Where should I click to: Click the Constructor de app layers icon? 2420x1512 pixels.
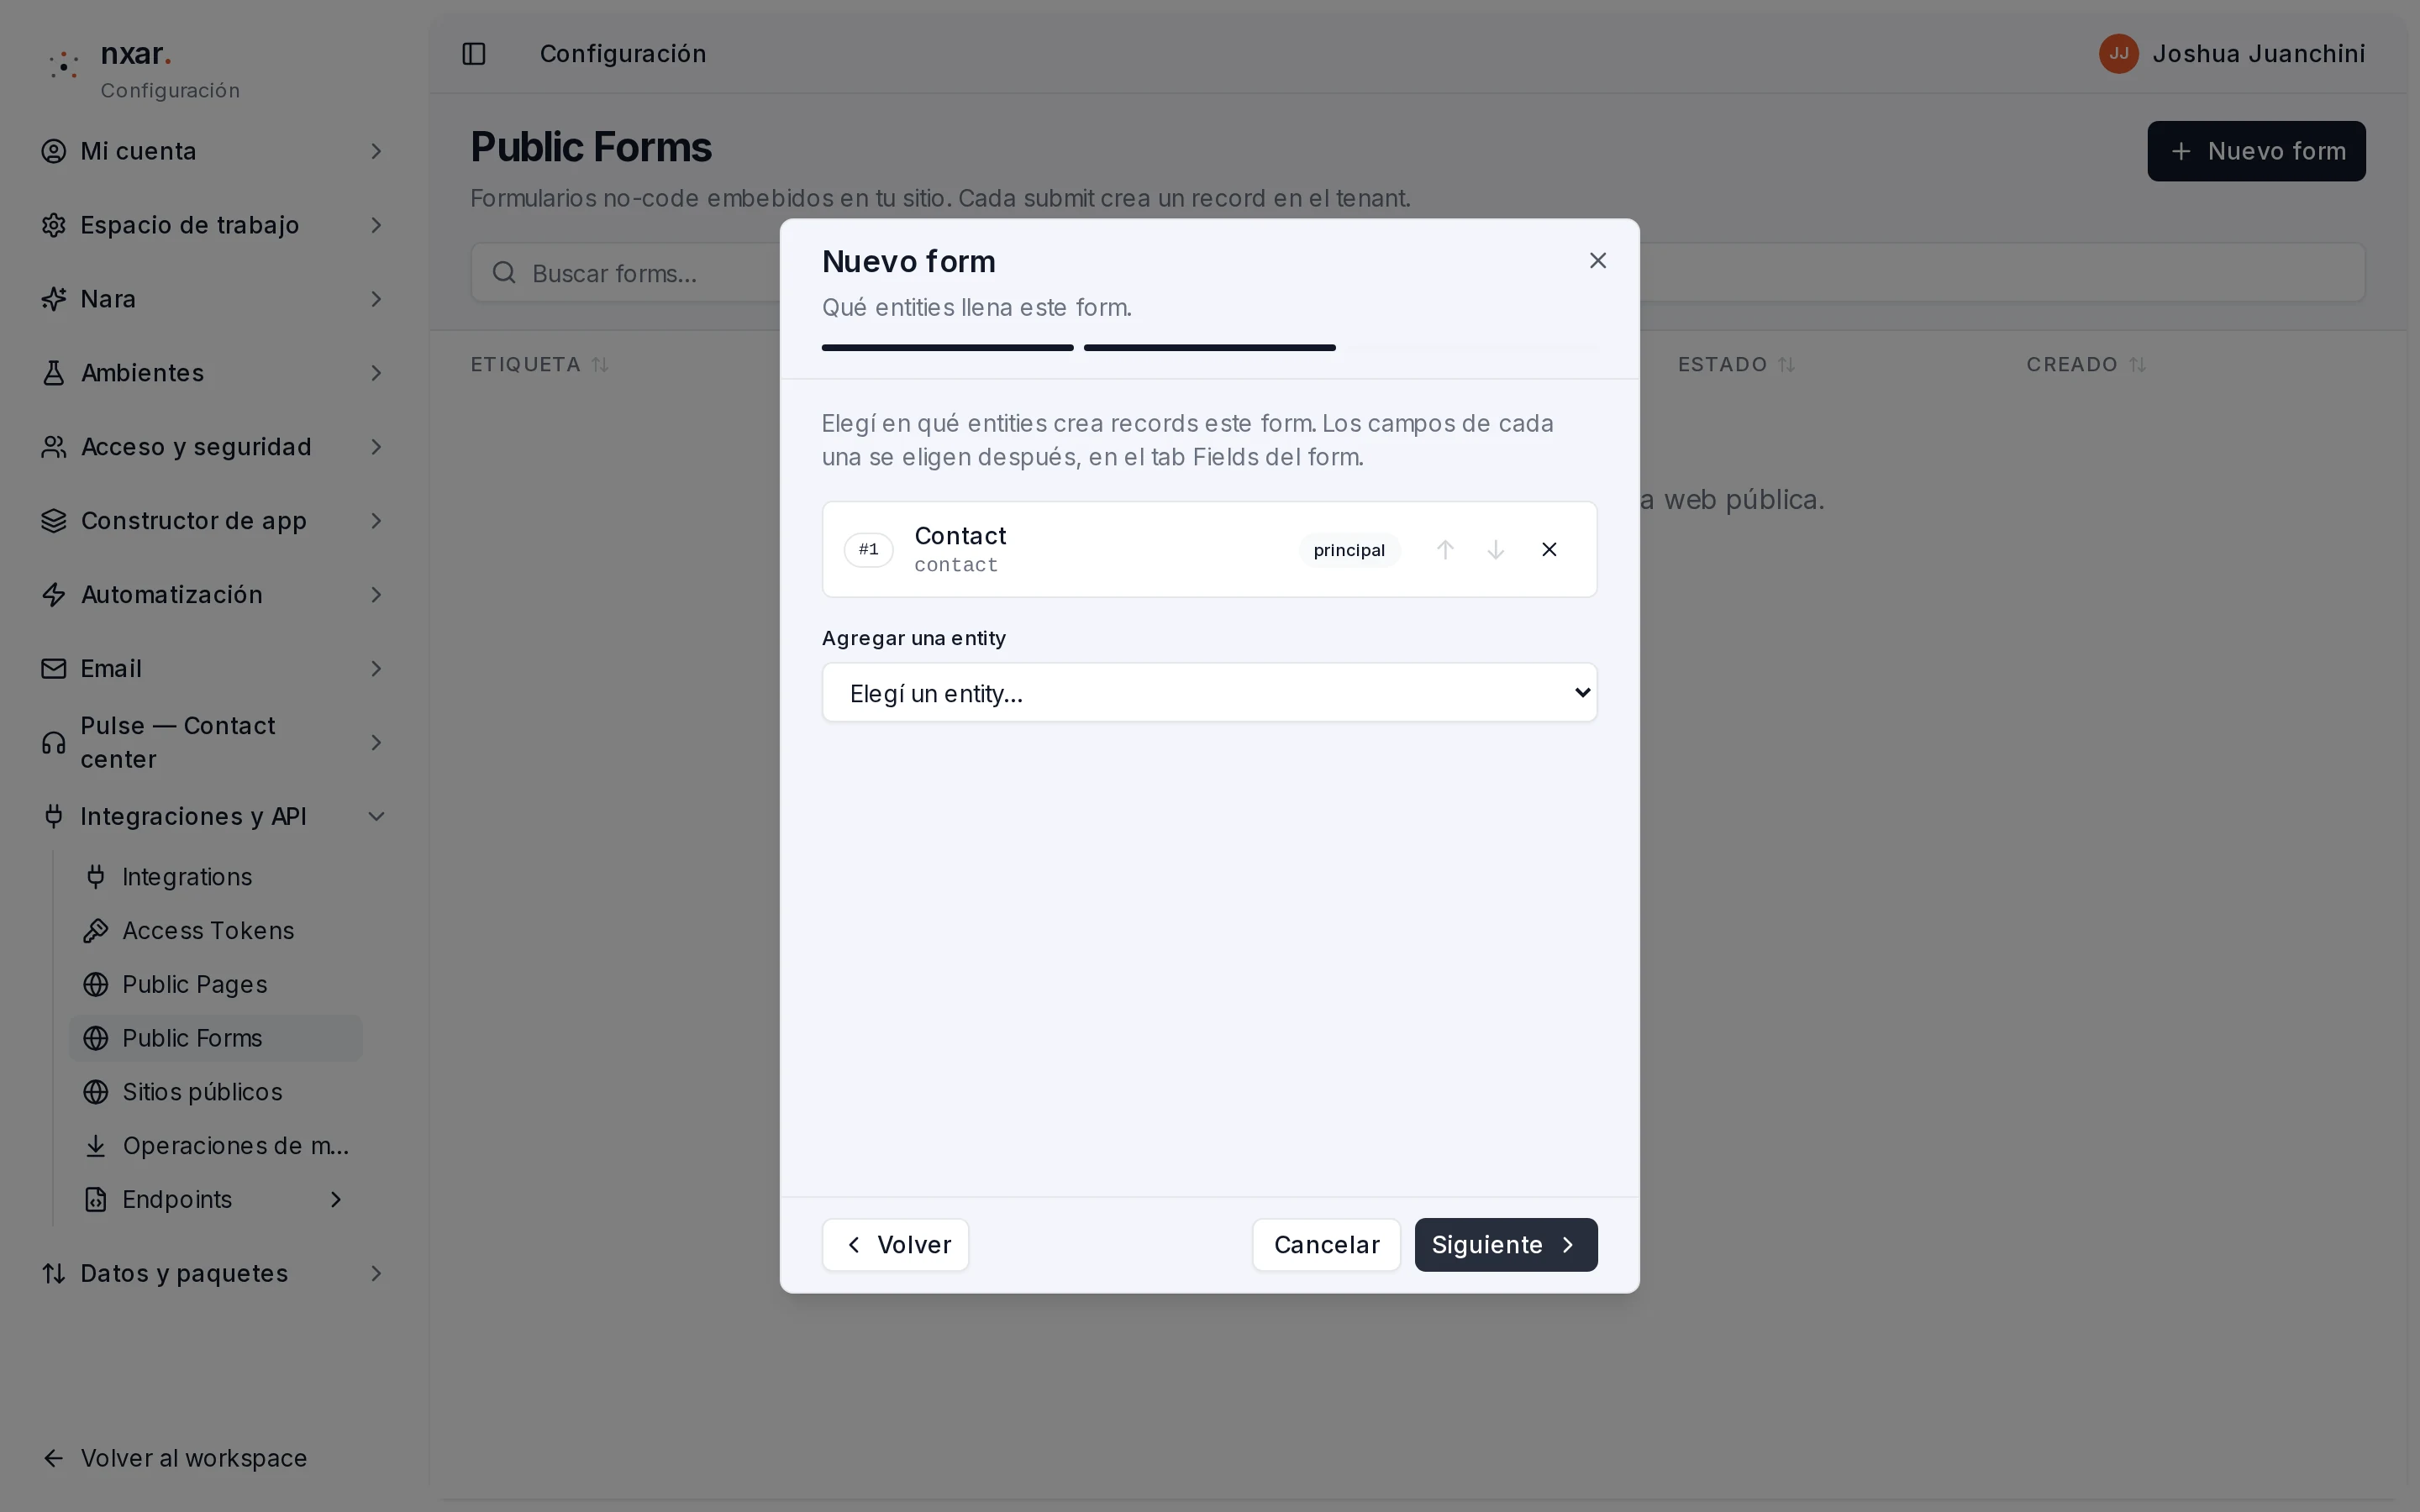tap(54, 521)
